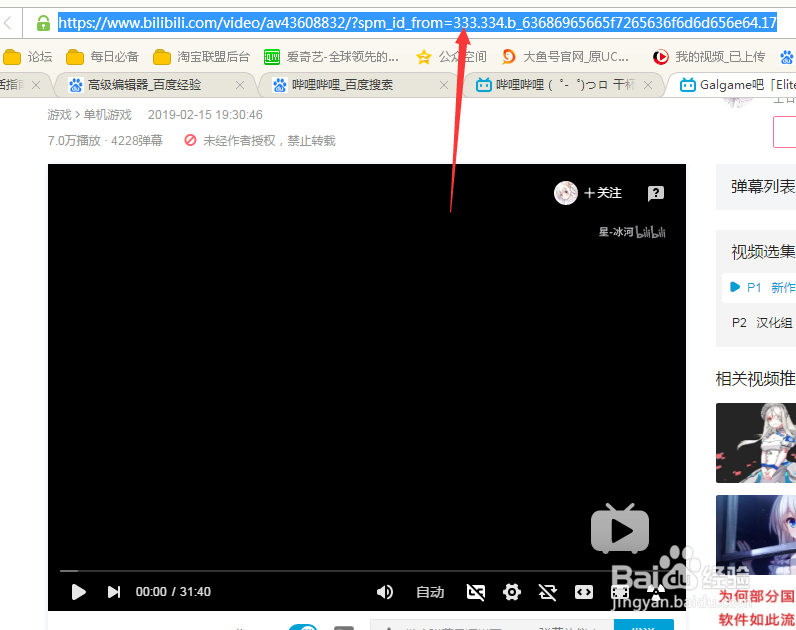Click the 00:00 / 31:40 time display
Image resolution: width=796 pixels, height=630 pixels.
click(173, 592)
